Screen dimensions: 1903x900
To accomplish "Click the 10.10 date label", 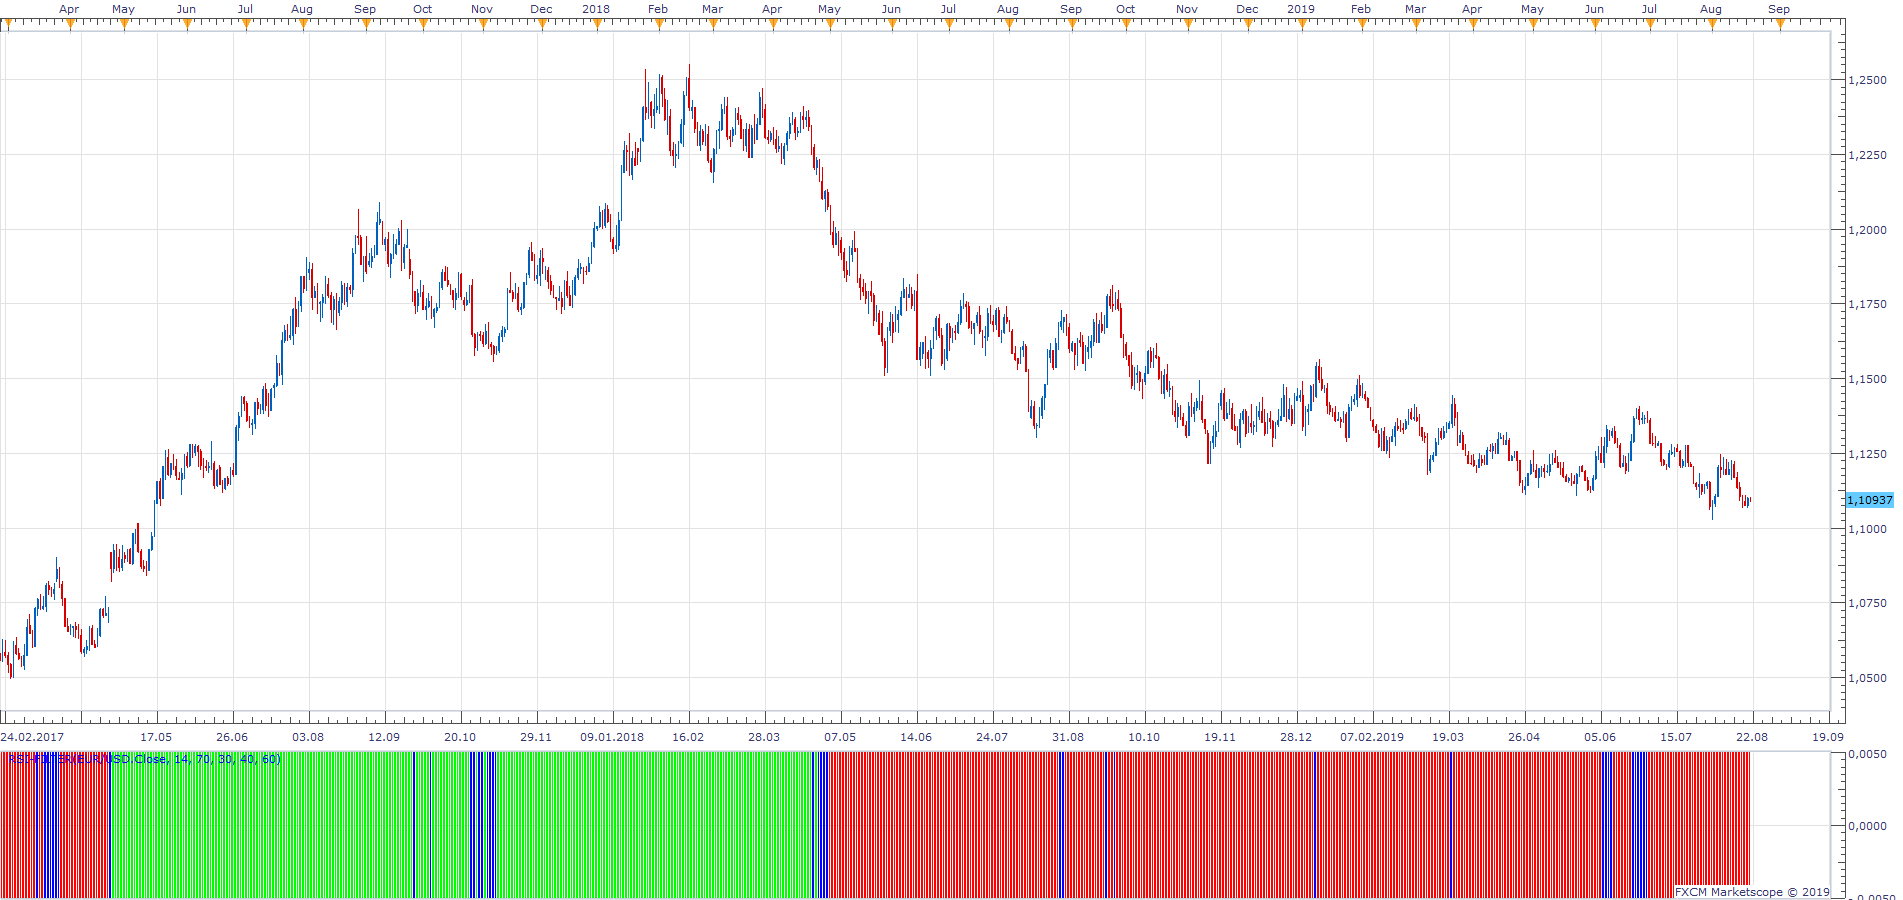I will (1144, 737).
